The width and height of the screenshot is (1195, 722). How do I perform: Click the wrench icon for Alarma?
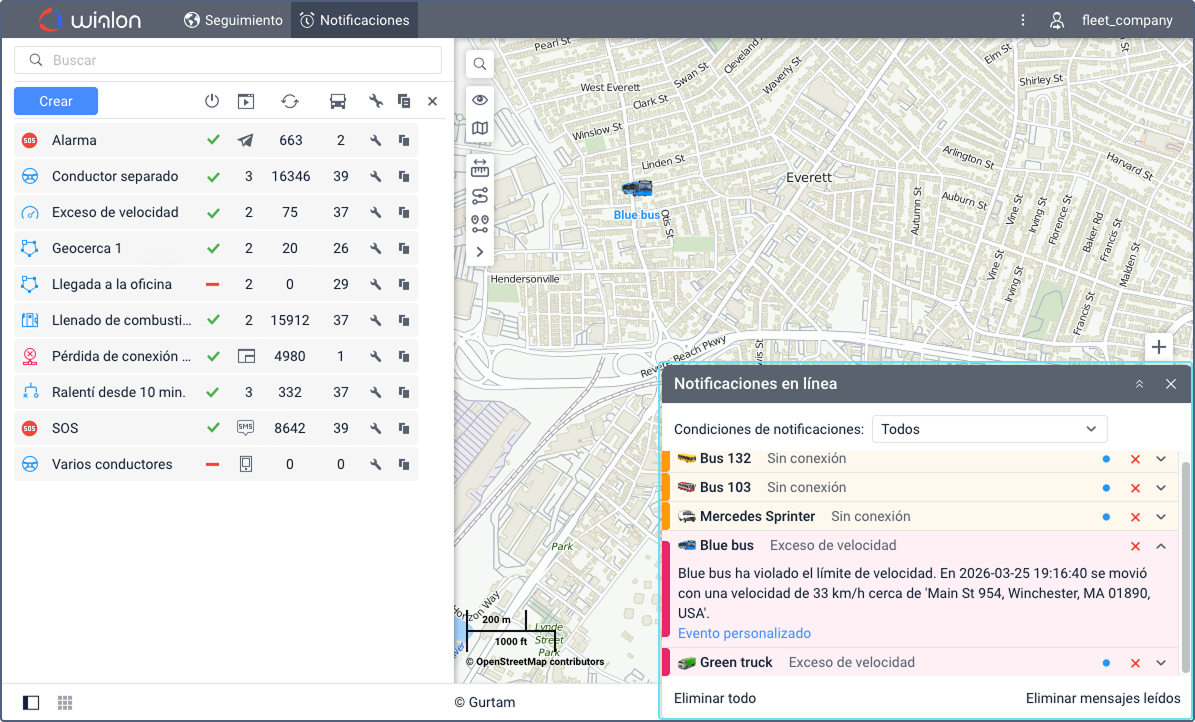376,141
